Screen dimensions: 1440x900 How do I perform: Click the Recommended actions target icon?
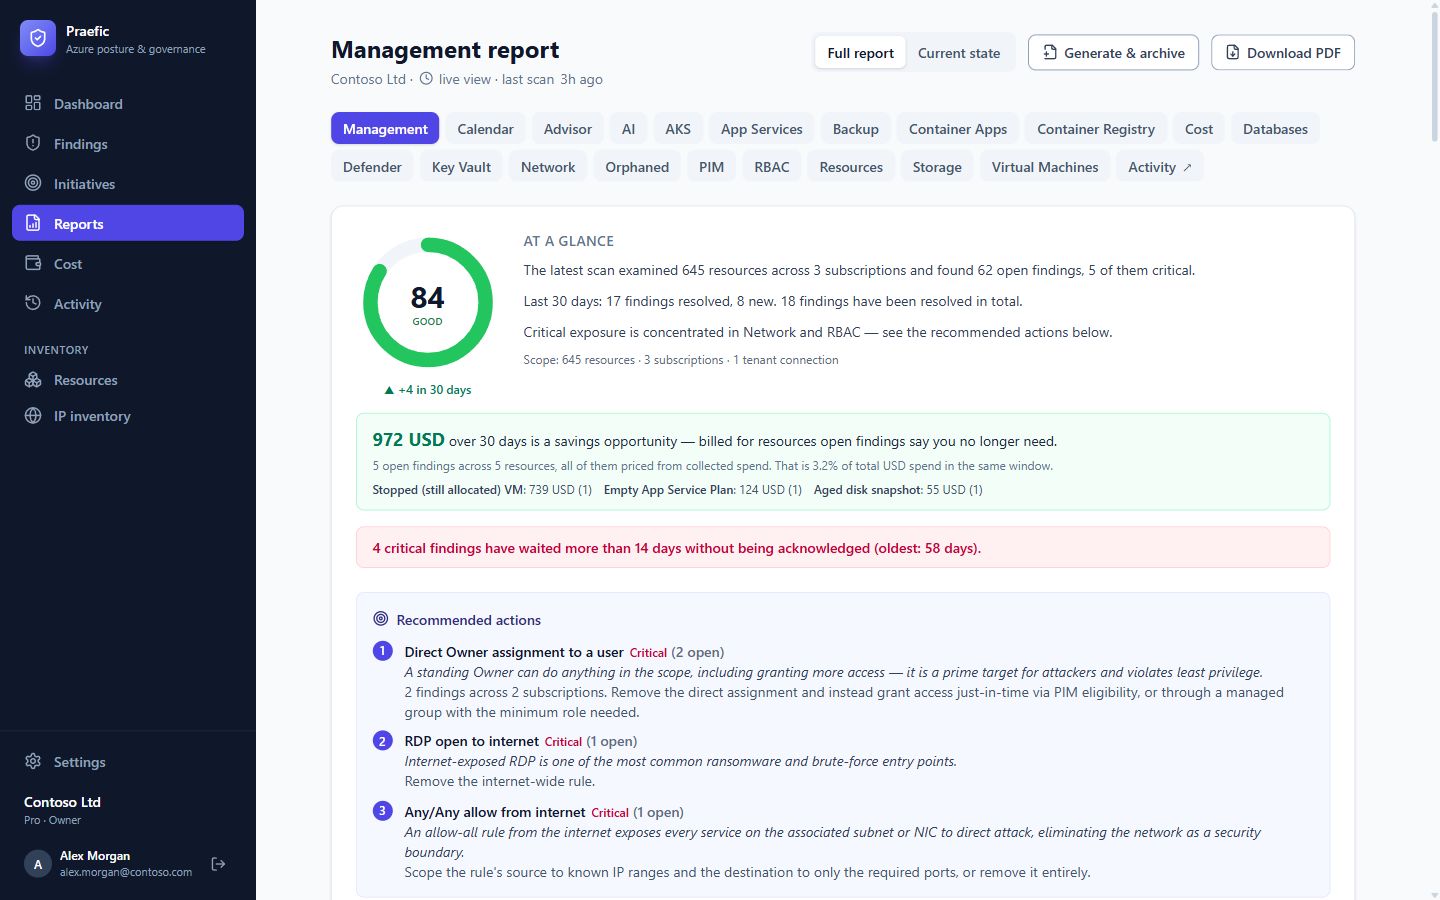[x=381, y=619]
